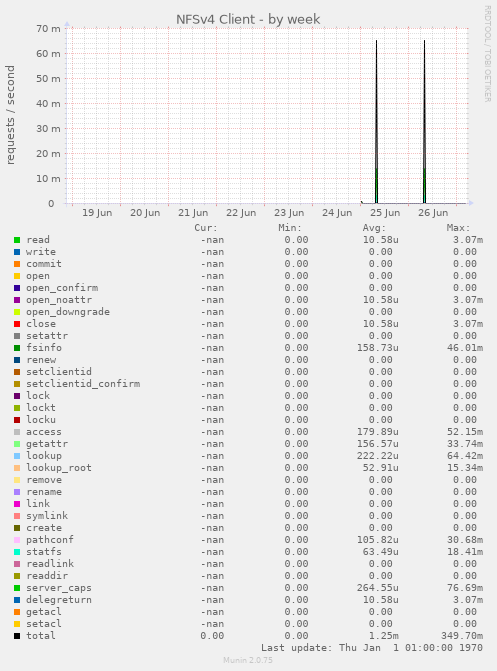
Task: Click the 25 Jun spike in the graph
Action: click(x=376, y=122)
